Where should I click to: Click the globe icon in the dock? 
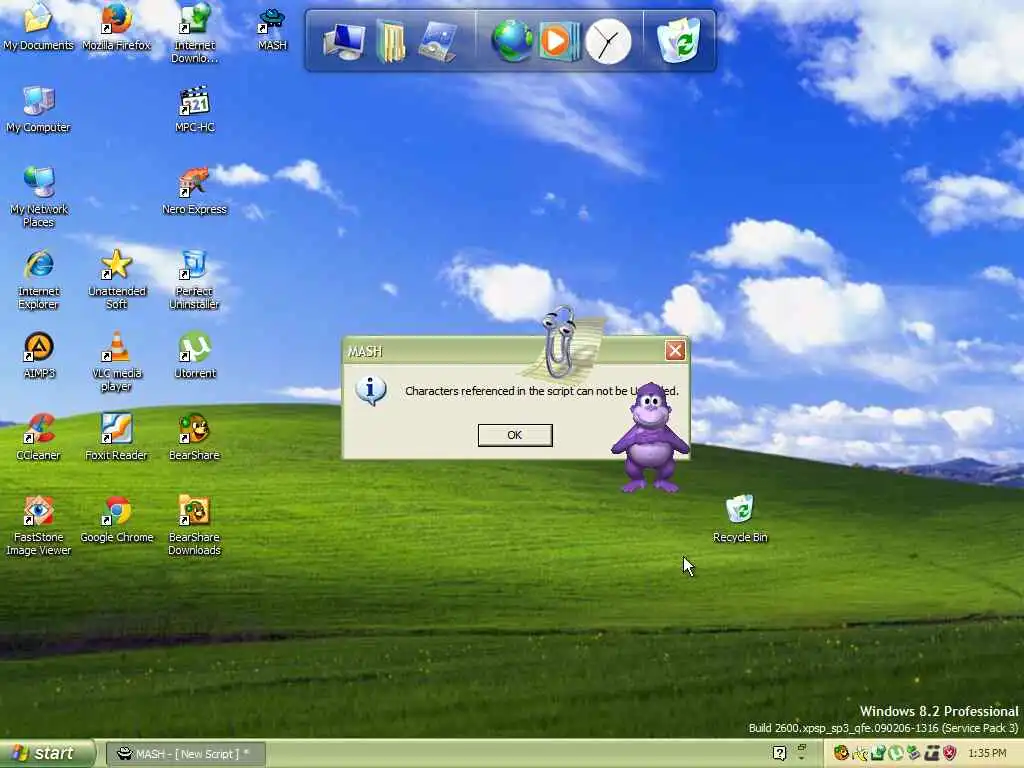(511, 40)
